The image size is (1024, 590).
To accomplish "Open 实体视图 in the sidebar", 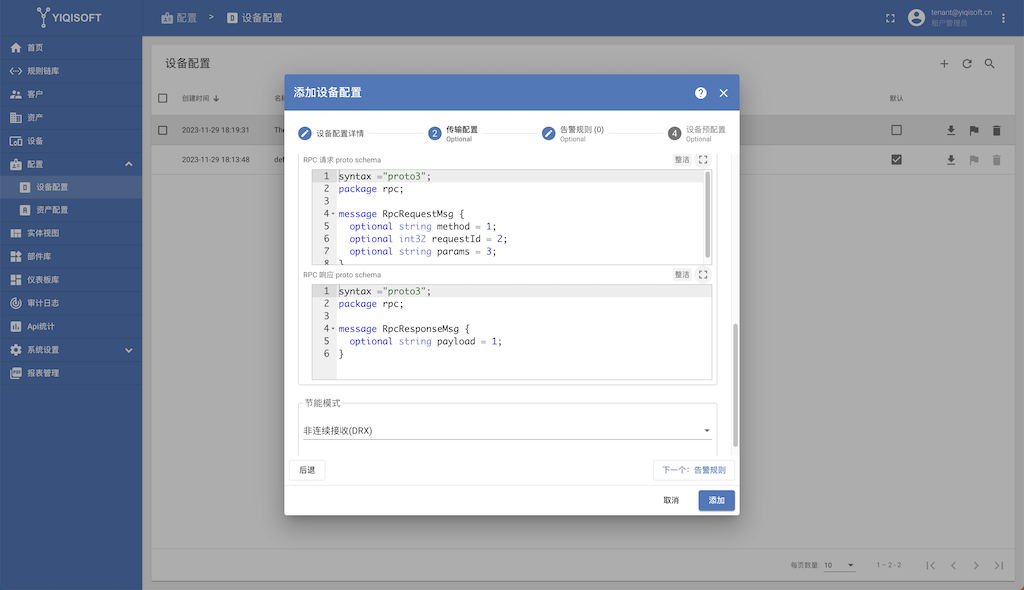I will [71, 233].
